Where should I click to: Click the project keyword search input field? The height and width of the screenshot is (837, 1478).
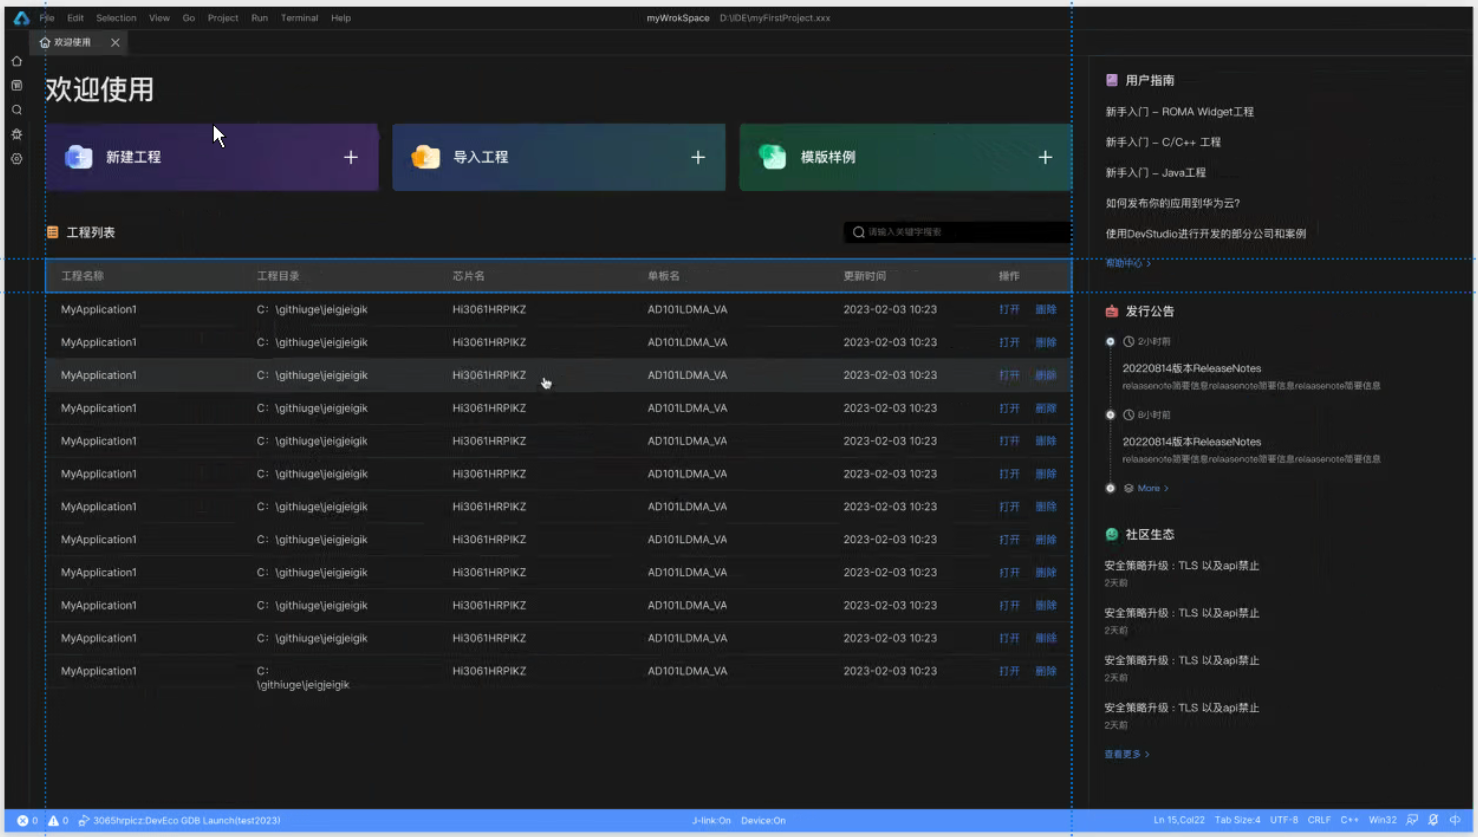point(955,232)
